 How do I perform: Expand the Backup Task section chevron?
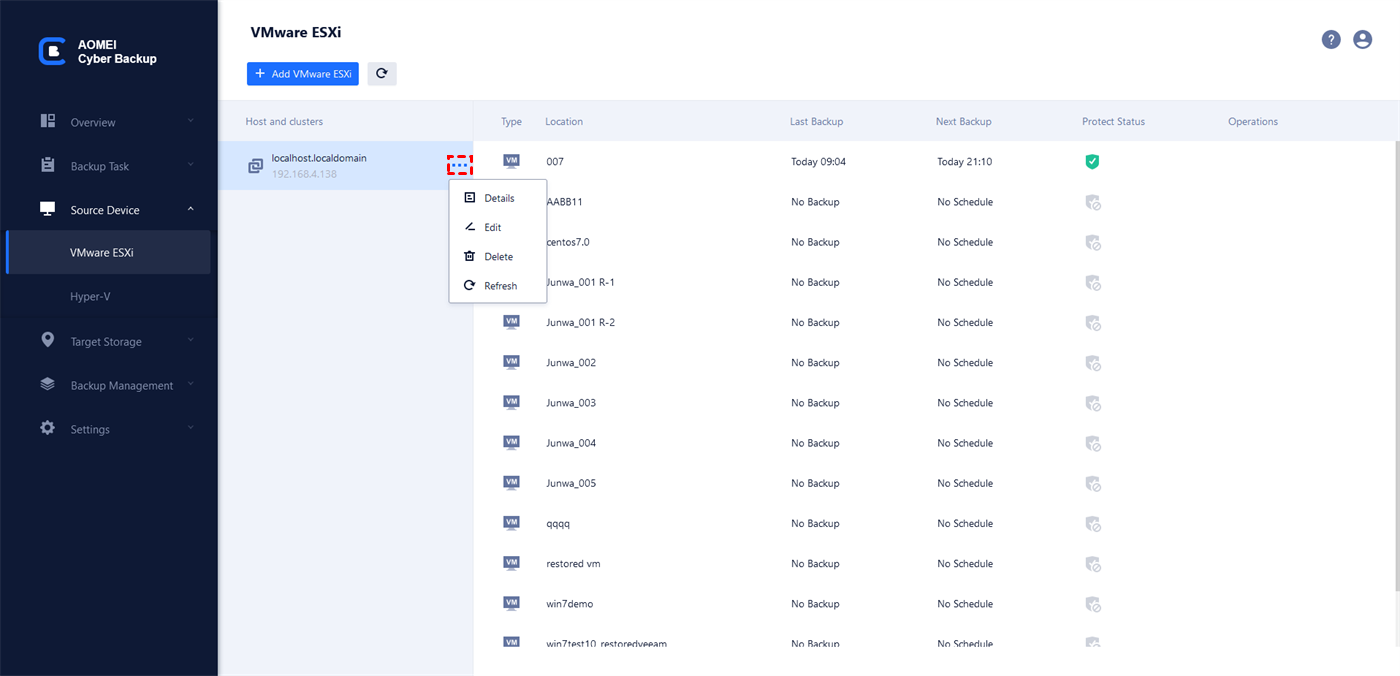click(190, 165)
